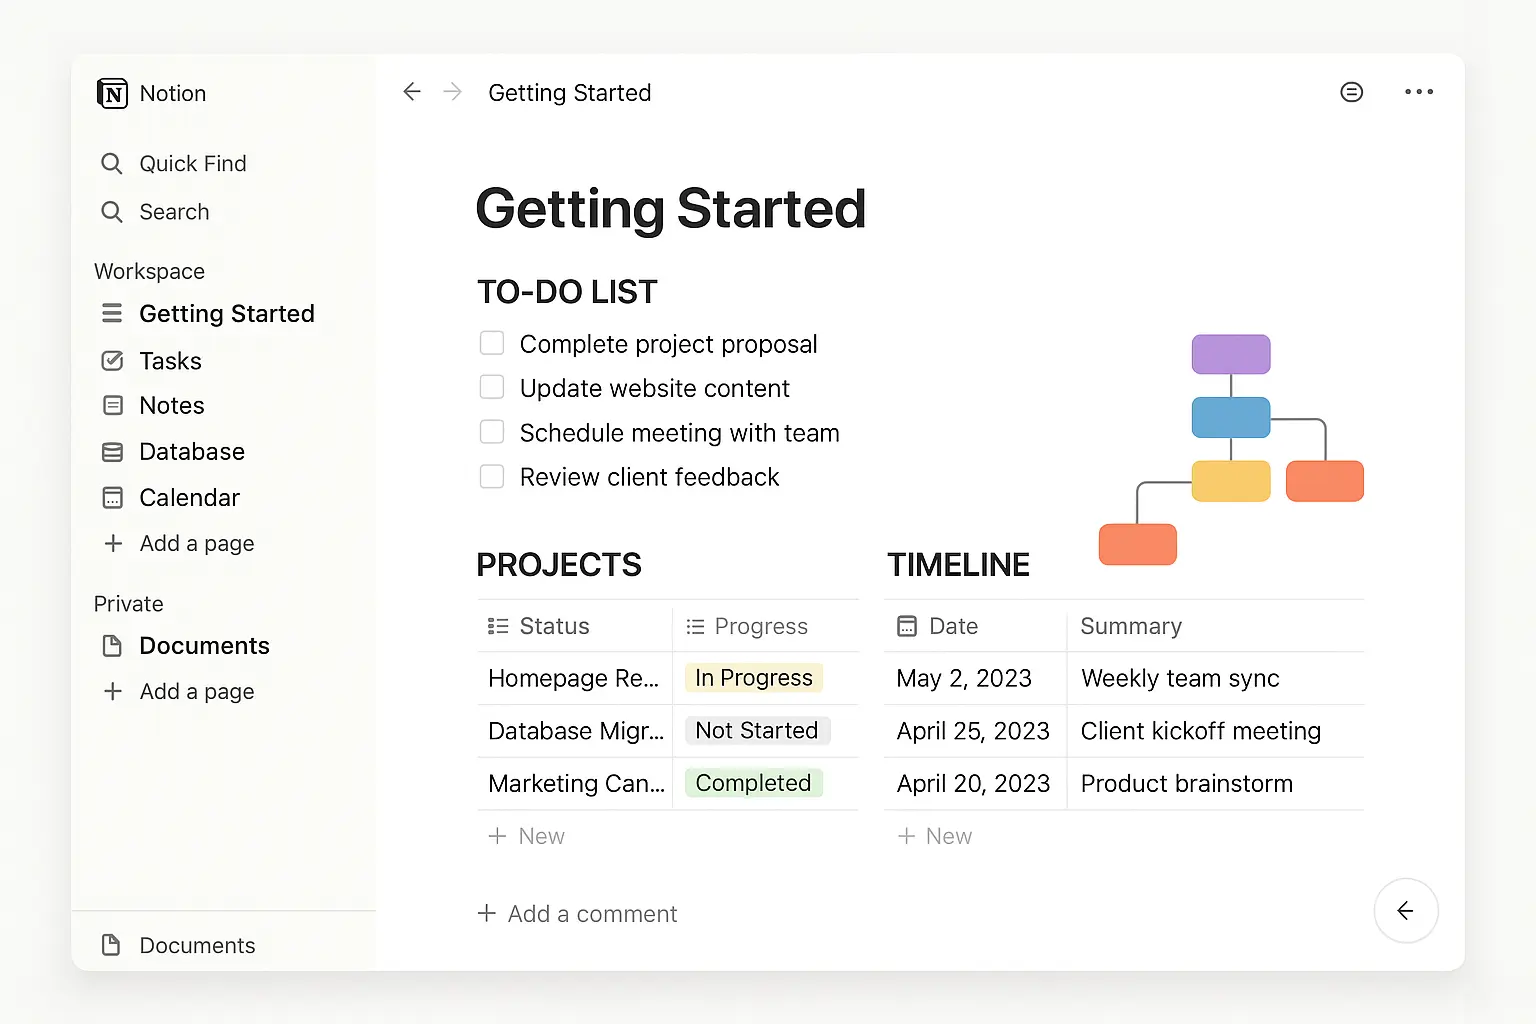Open the In Progress status tag
Image resolution: width=1536 pixels, height=1024 pixels.
pyautogui.click(x=754, y=678)
